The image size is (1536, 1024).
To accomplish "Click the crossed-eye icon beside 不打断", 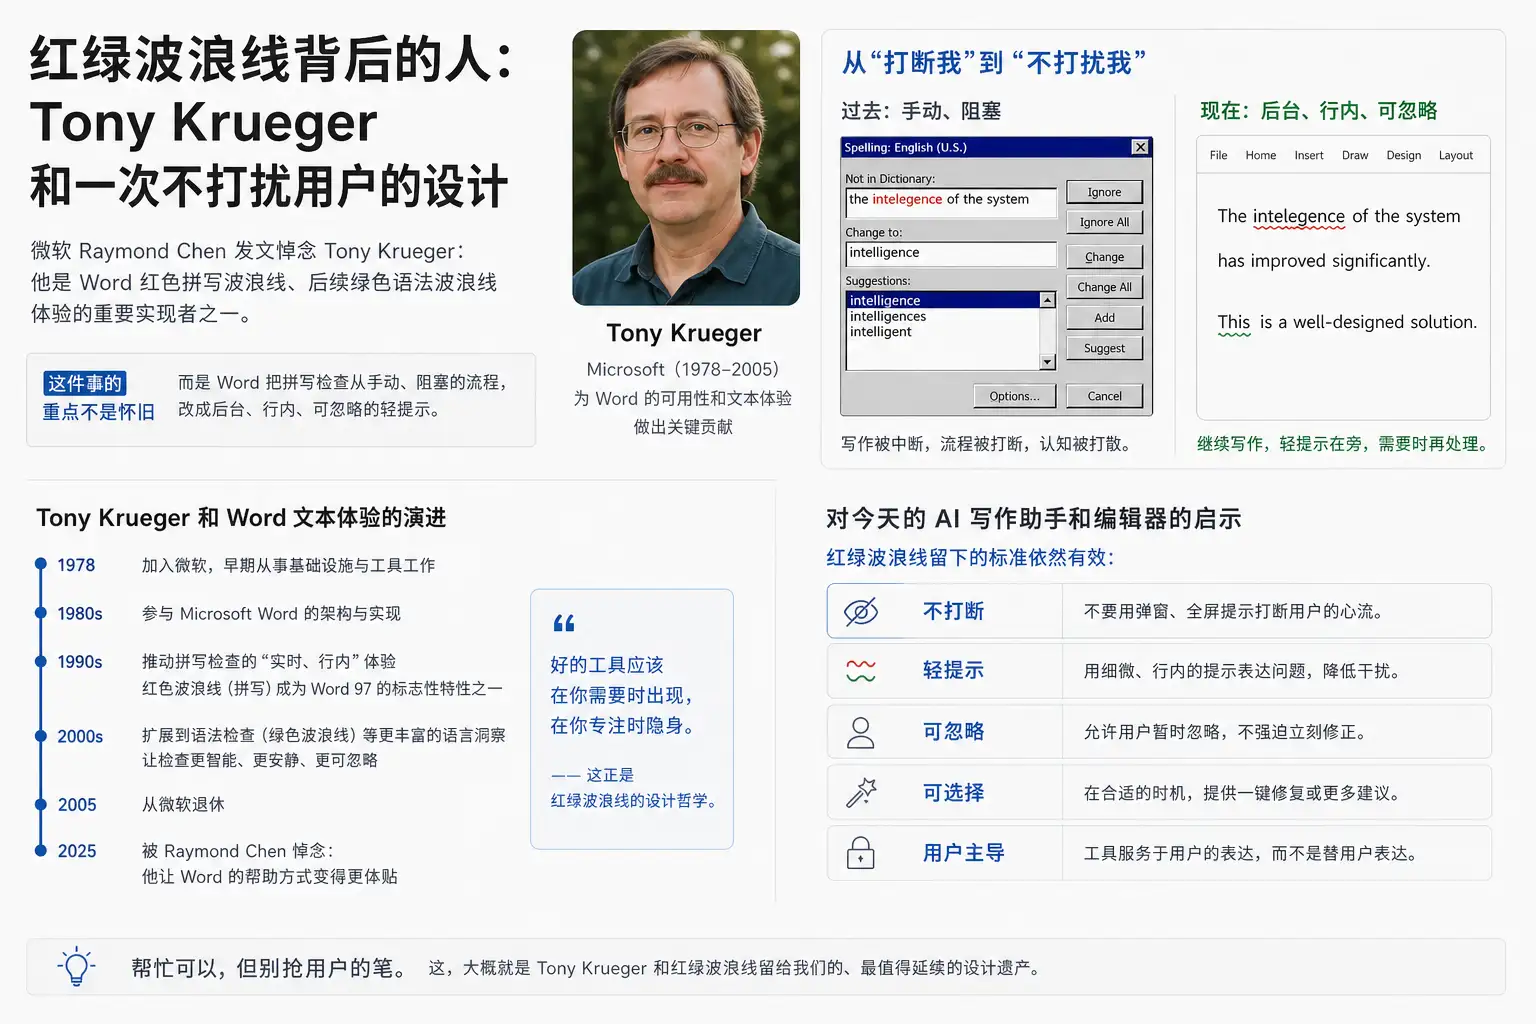I will point(861,611).
